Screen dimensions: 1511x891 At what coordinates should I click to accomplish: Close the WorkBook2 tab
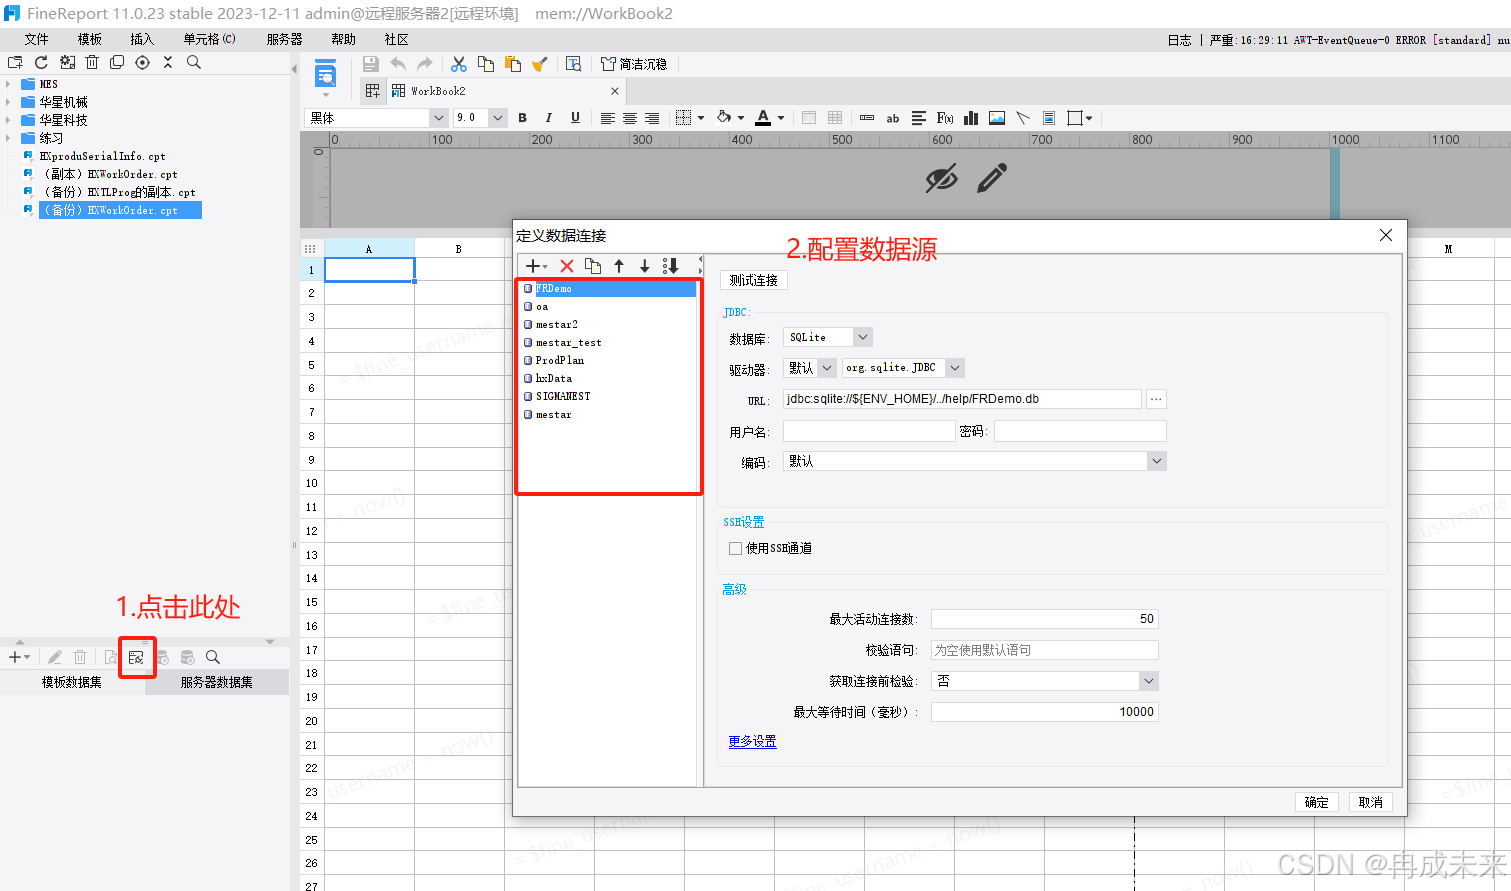click(615, 91)
